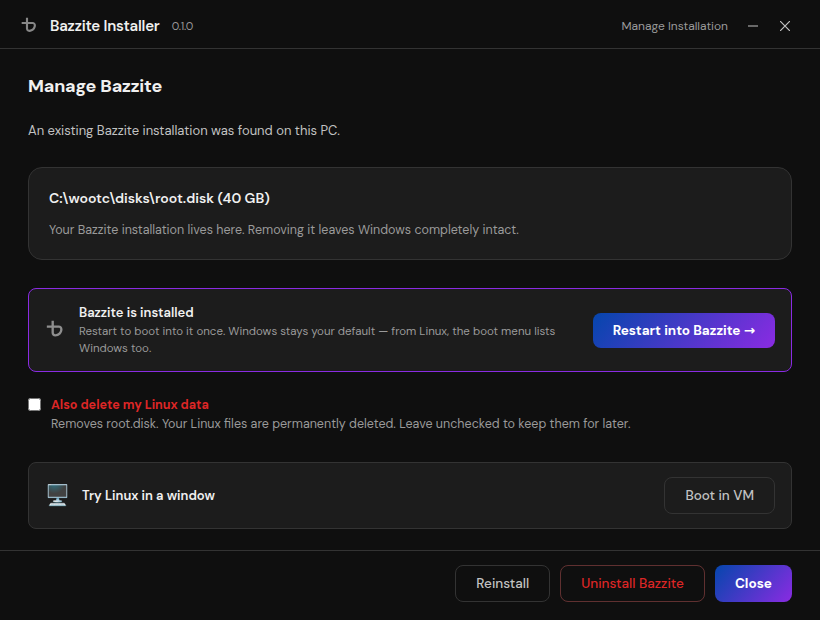The height and width of the screenshot is (620, 820).
Task: Click Restart into Bazzite button
Action: [x=684, y=330]
